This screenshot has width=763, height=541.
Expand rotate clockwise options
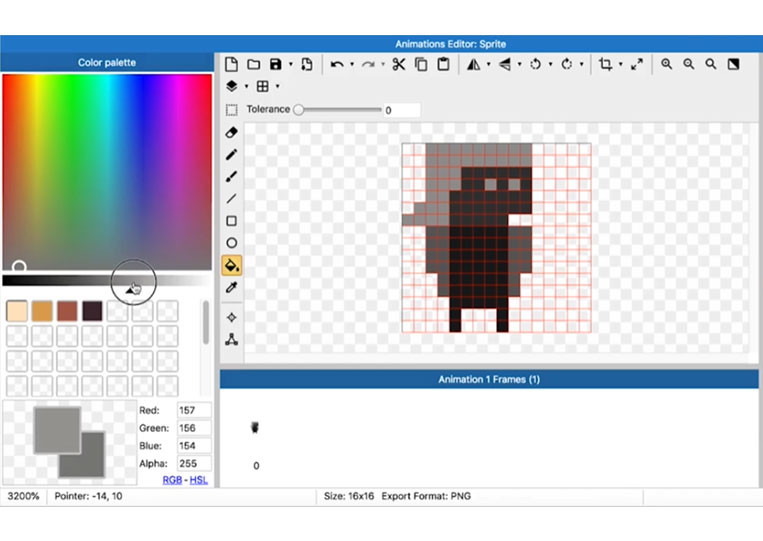pyautogui.click(x=581, y=64)
